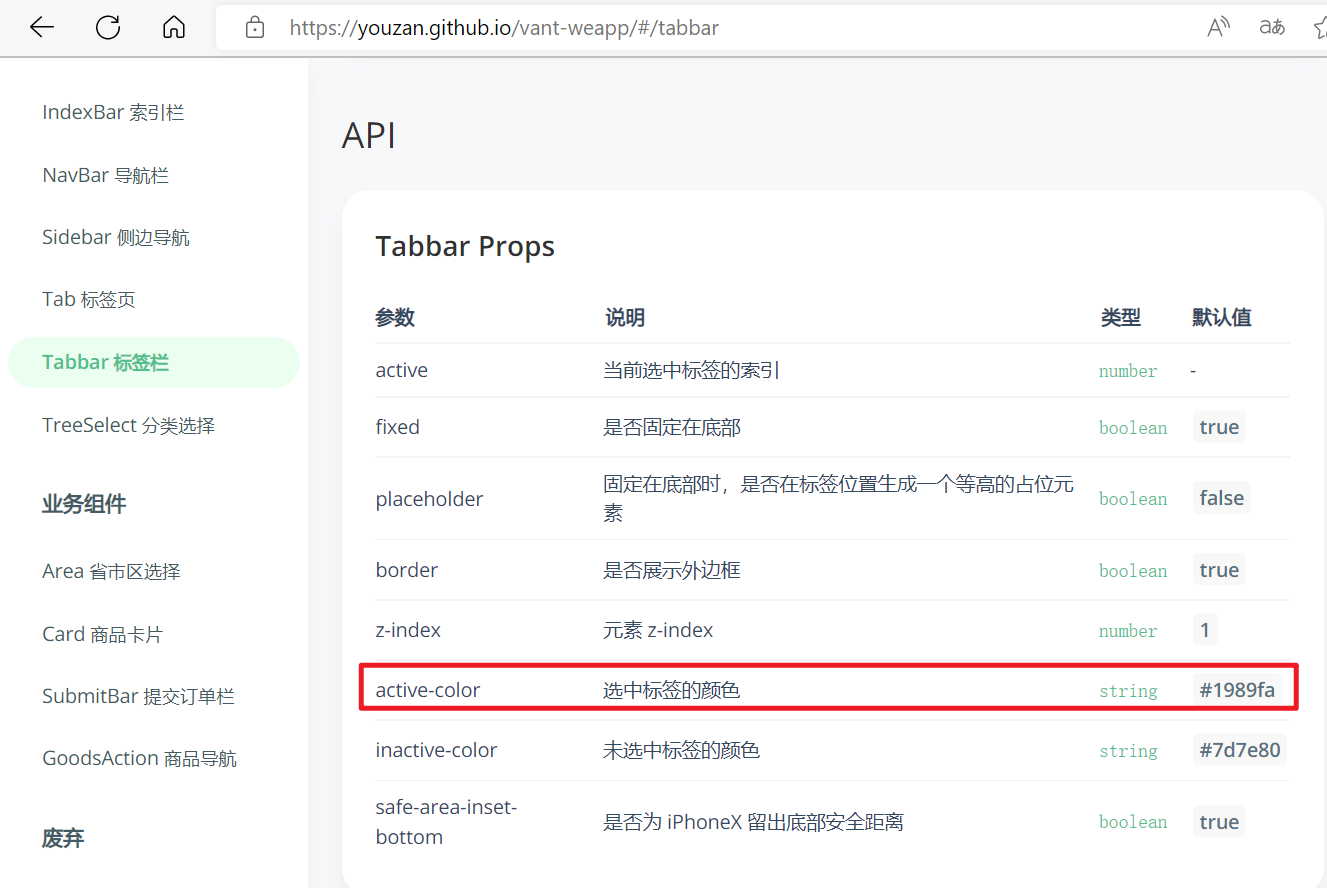Click the placeholder parameter cell

430,499
